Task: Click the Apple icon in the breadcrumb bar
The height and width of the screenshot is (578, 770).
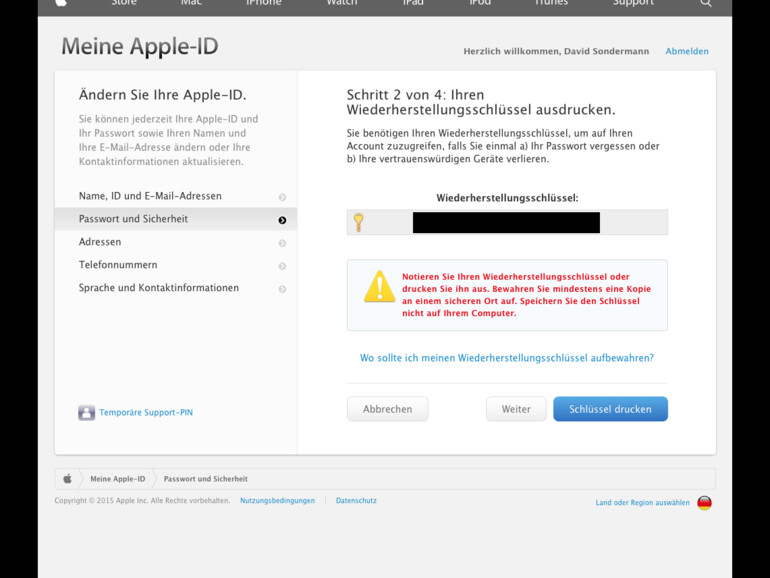Action: click(x=68, y=478)
